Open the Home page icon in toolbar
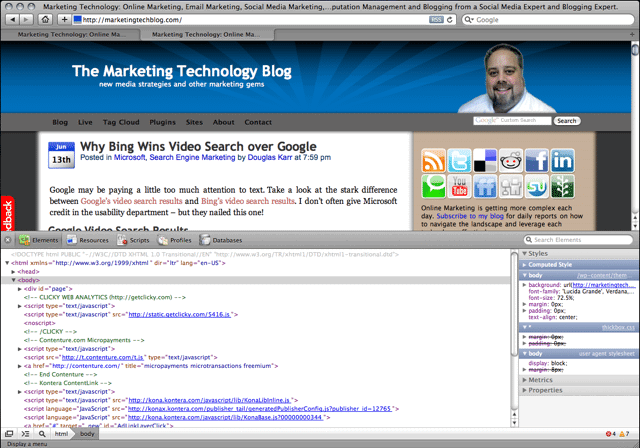 point(45,20)
